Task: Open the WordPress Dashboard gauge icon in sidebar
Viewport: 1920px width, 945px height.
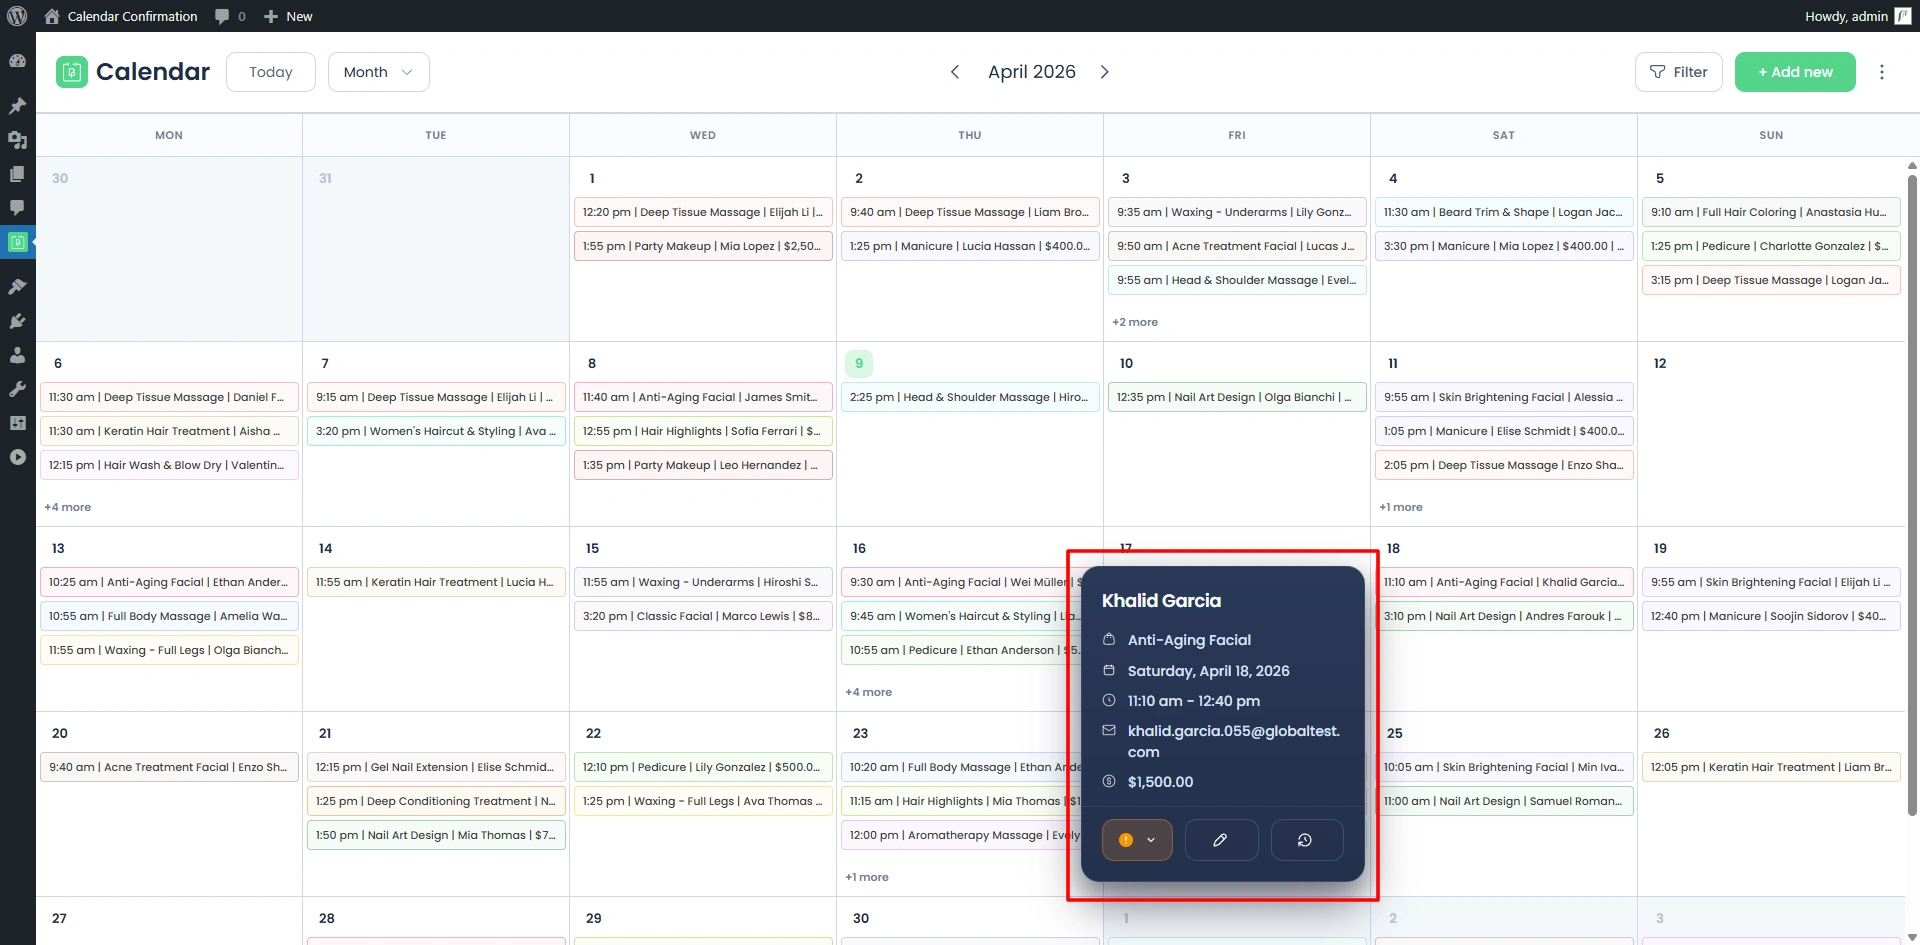Action: pos(17,61)
